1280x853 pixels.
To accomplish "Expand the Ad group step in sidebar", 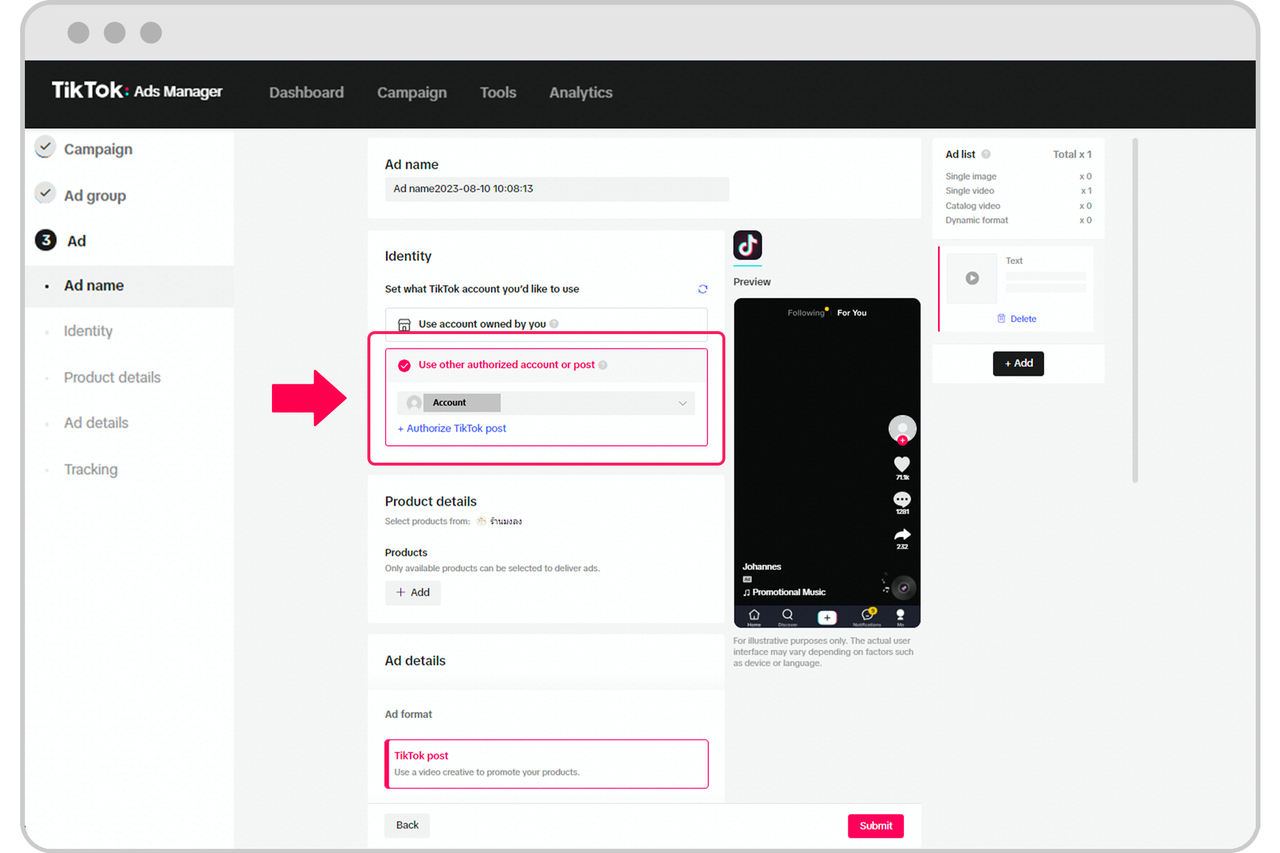I will click(x=94, y=195).
